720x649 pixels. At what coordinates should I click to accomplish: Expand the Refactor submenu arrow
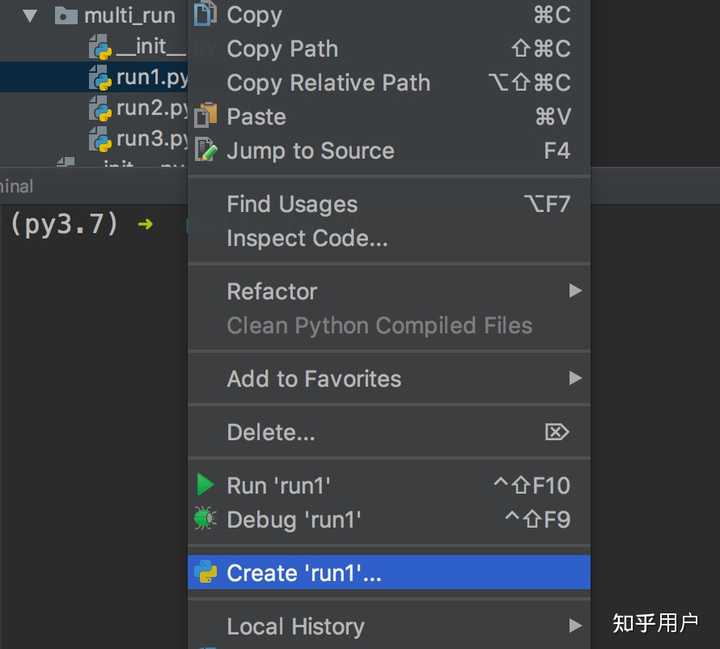coord(575,291)
